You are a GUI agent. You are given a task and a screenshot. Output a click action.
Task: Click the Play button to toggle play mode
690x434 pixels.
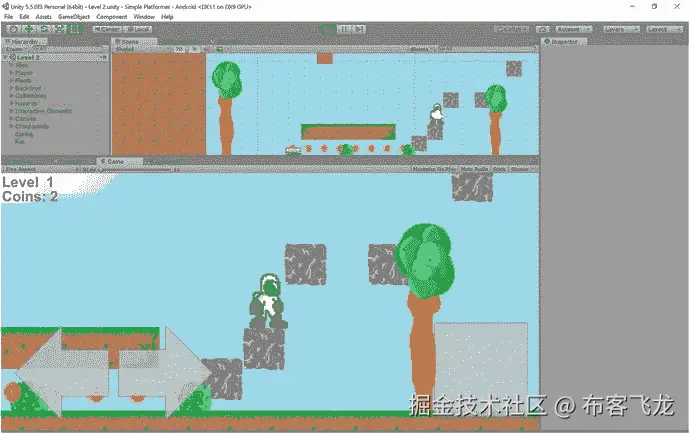(328, 29)
